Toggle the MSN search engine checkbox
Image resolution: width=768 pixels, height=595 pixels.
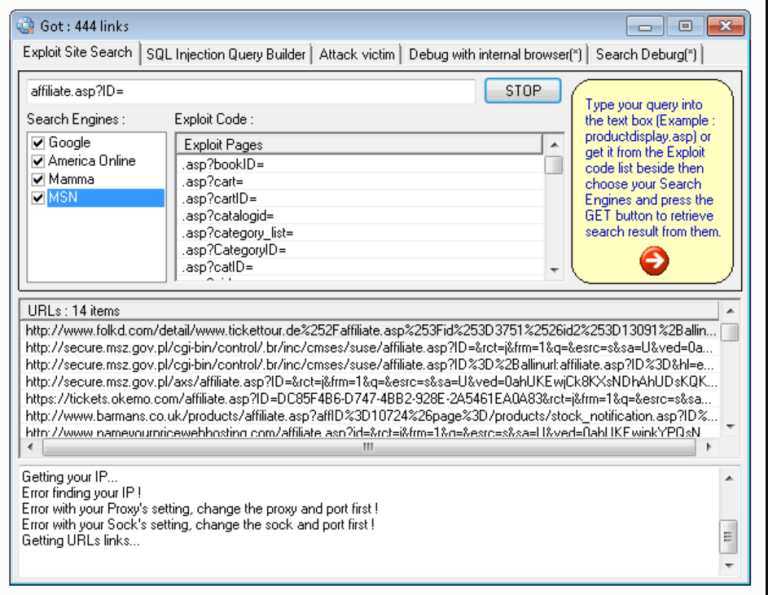(x=38, y=198)
